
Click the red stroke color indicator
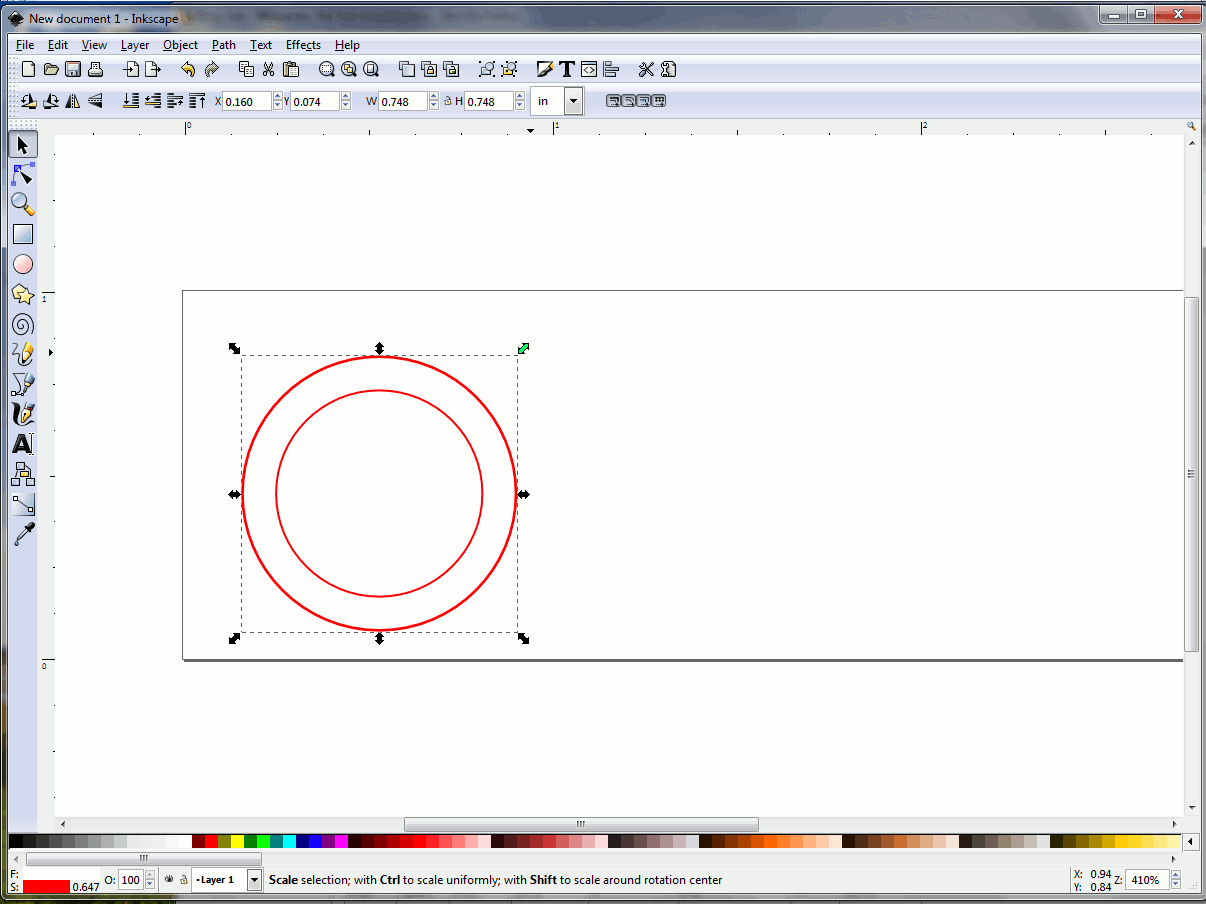(46, 887)
